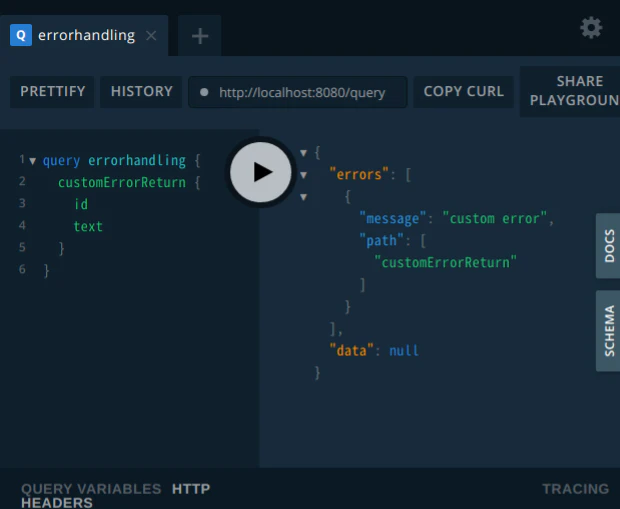Click the text field on line 4

pos(88,227)
